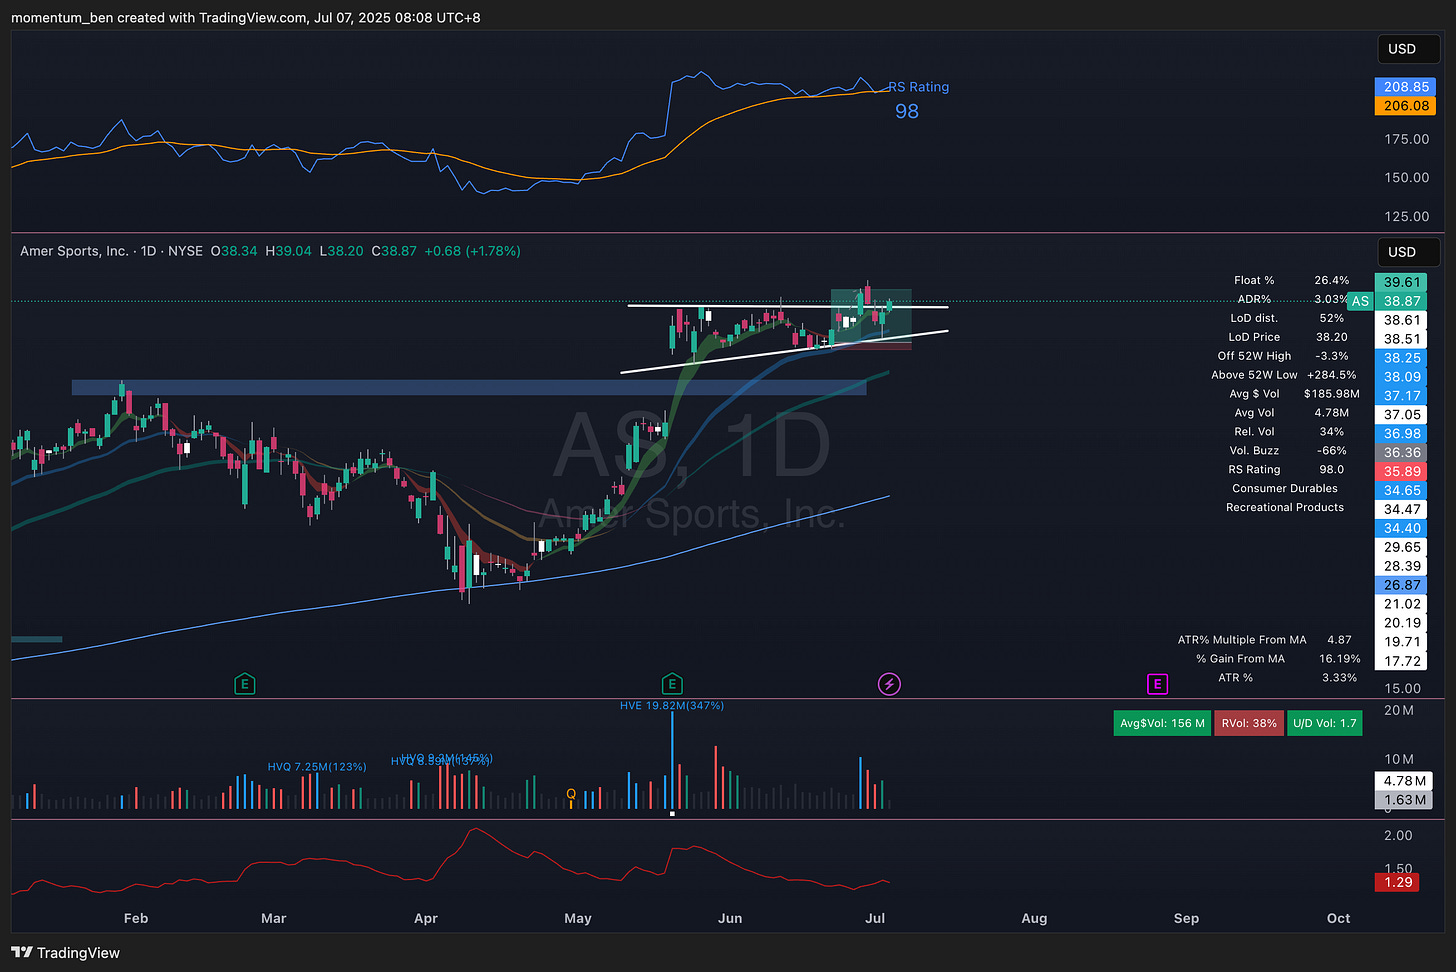Image resolution: width=1456 pixels, height=972 pixels.
Task: Click the ATR% Multiple From MA row
Action: point(1265,640)
